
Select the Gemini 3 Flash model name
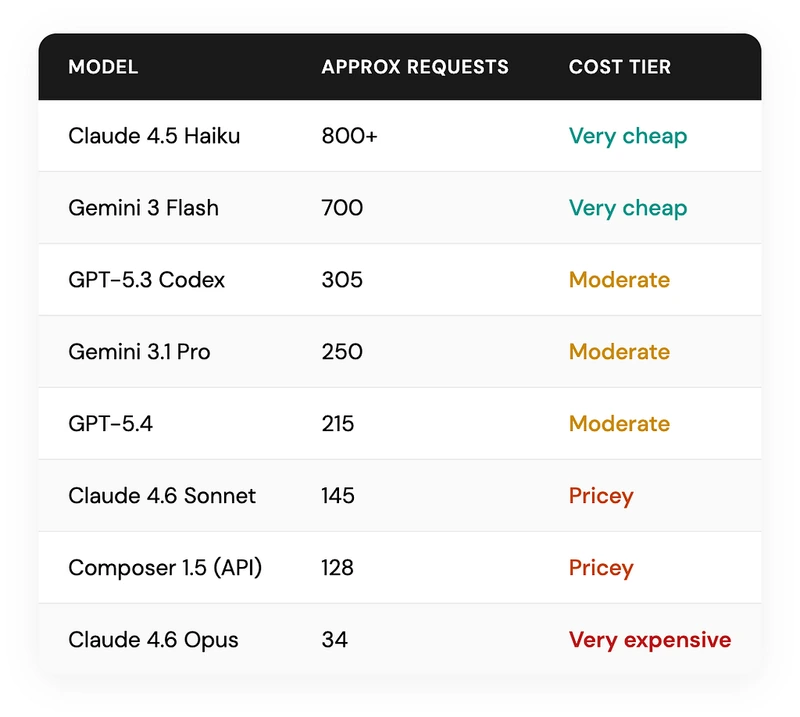point(143,208)
